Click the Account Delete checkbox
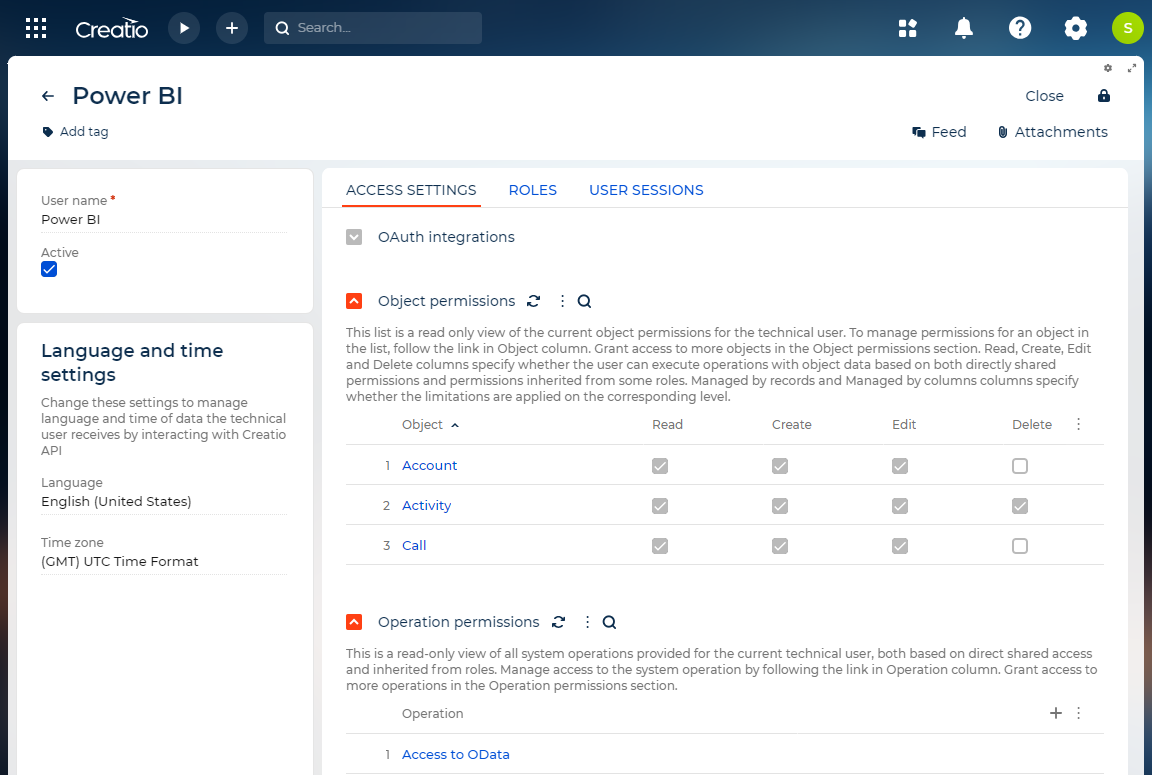The height and width of the screenshot is (775, 1152). [1020, 466]
